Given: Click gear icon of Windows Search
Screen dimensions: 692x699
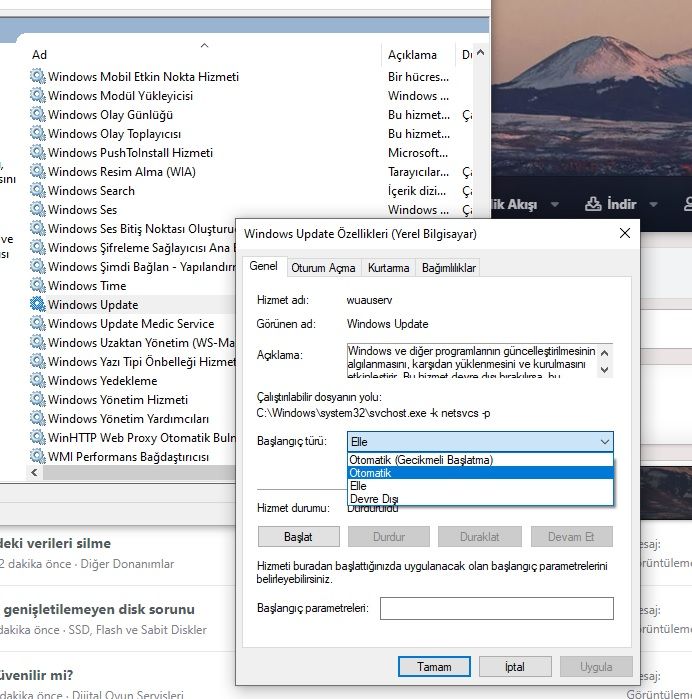Looking at the screenshot, I should pos(38,190).
